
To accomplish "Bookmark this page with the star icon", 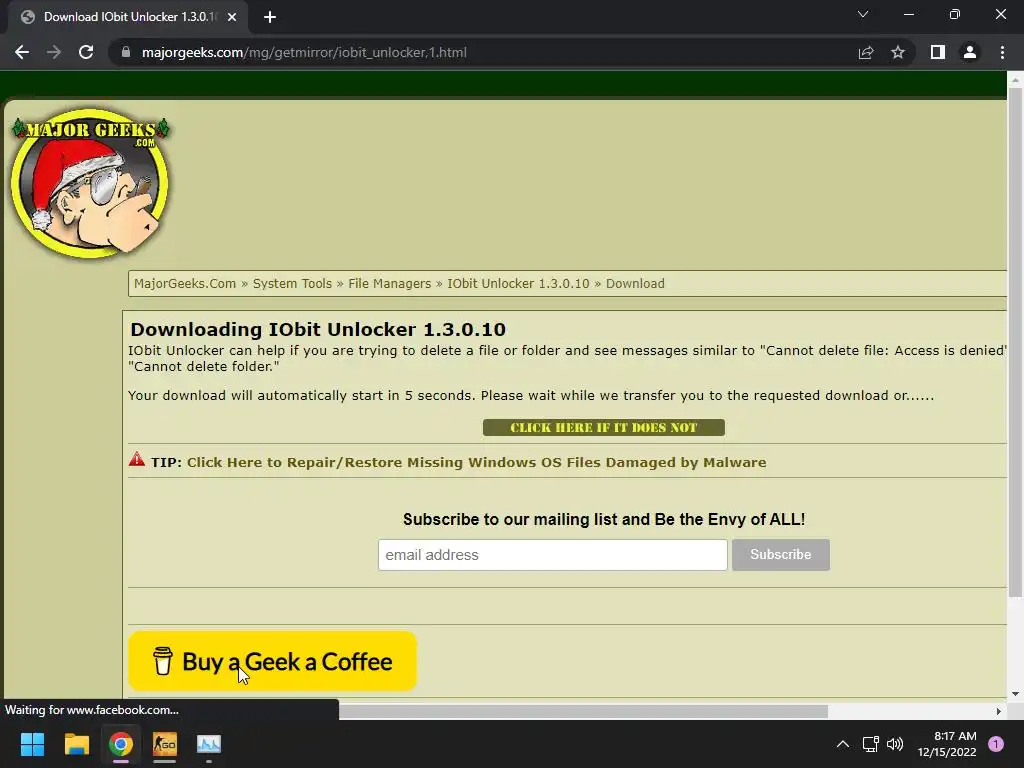I will tap(898, 52).
